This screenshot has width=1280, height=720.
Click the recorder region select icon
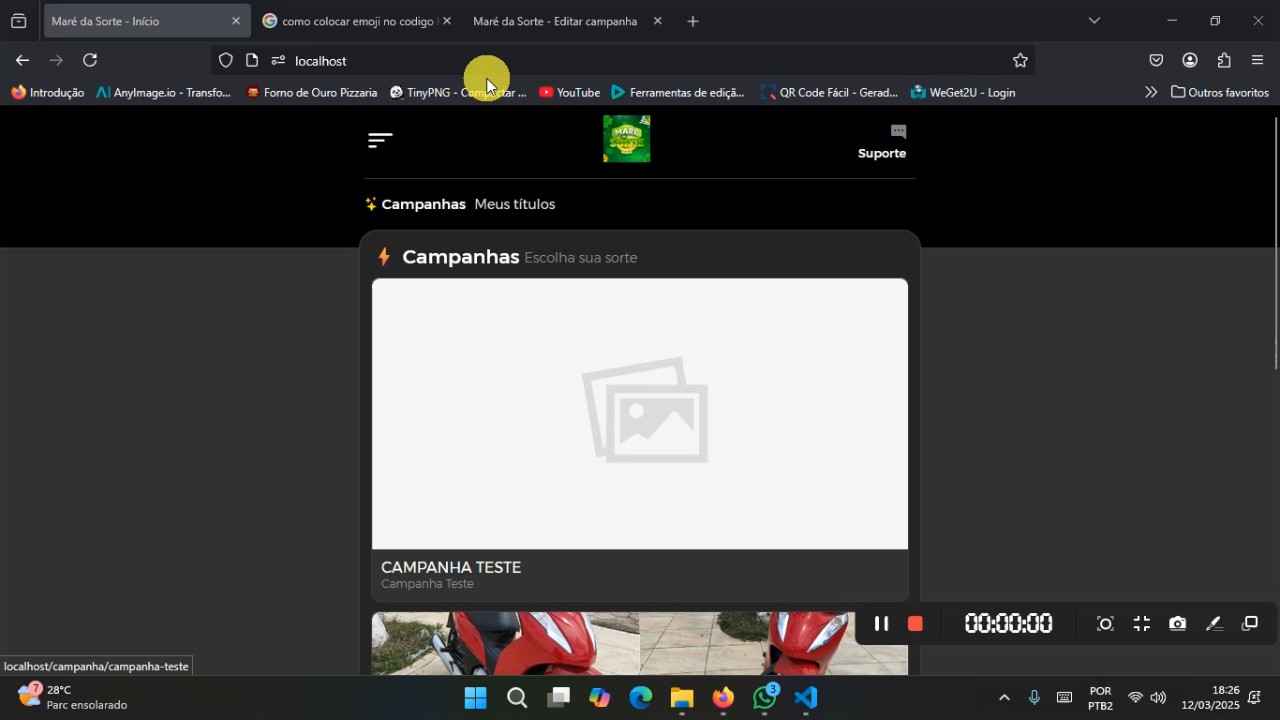point(1105,624)
